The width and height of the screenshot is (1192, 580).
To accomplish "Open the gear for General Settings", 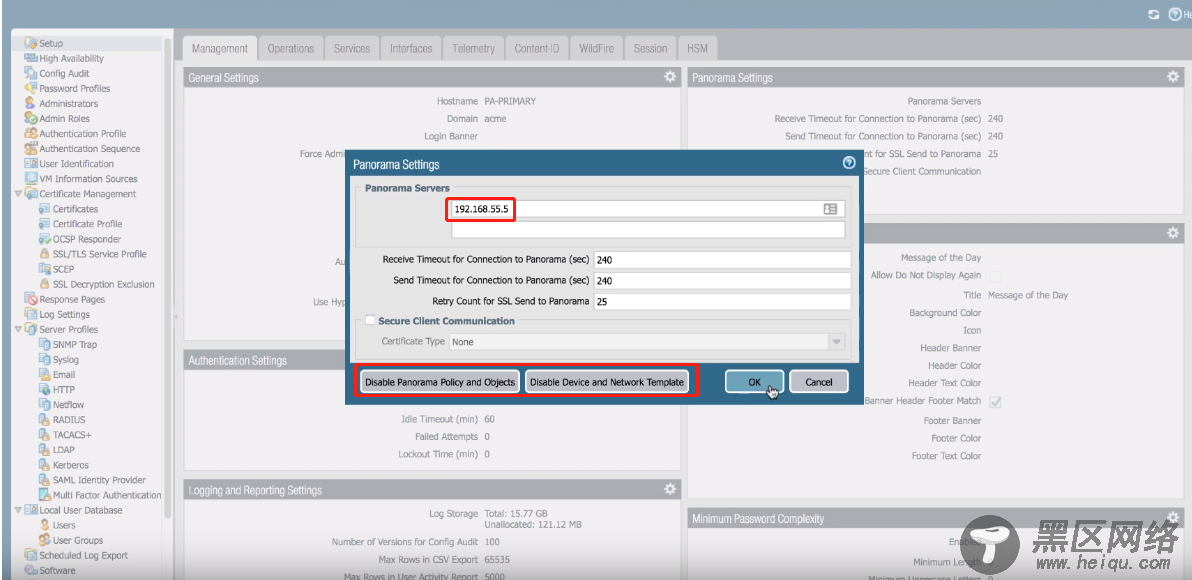I will (x=670, y=77).
